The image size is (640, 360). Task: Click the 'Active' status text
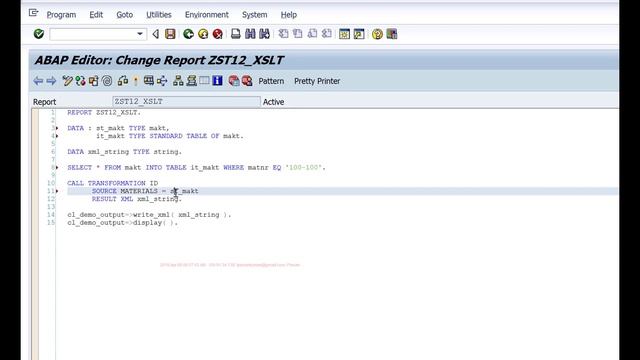click(273, 102)
